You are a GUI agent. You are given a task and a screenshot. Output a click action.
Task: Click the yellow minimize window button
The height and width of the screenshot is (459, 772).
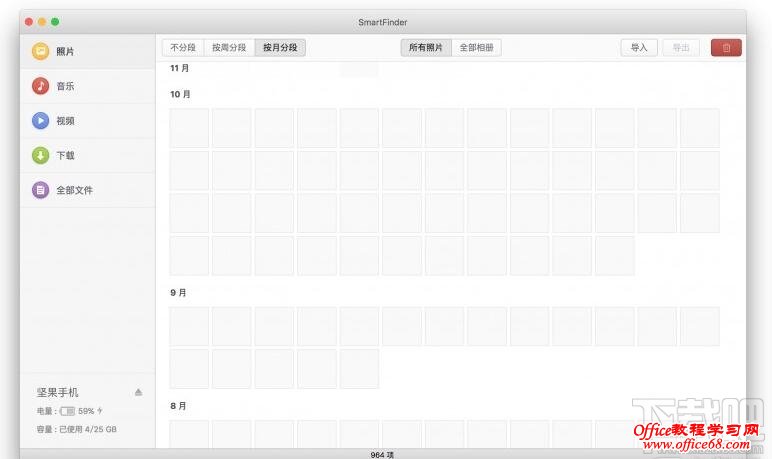(42, 22)
